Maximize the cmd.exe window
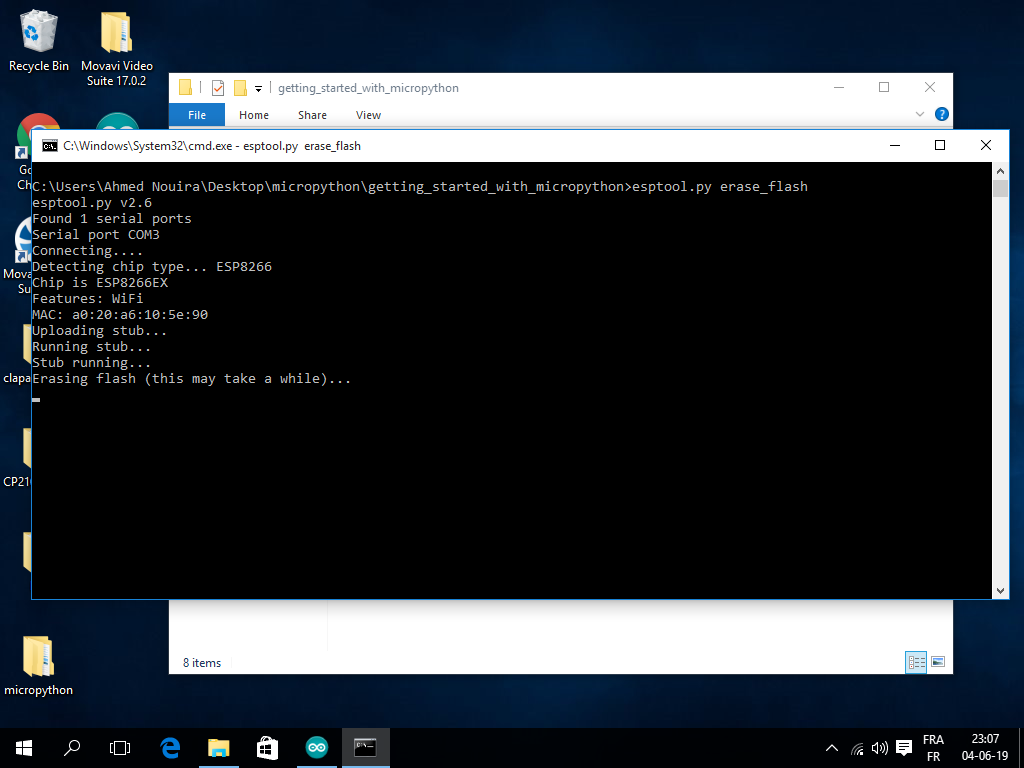1024x768 pixels. click(940, 145)
